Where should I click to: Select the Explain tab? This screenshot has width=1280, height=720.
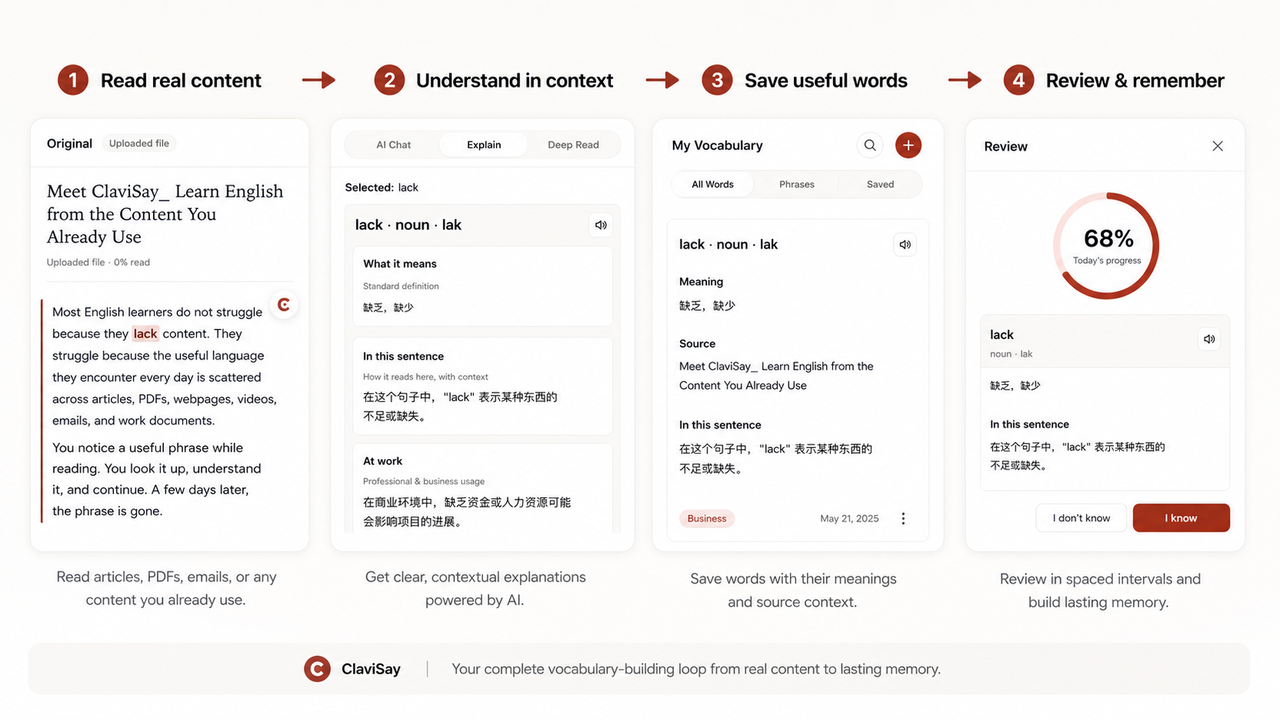point(484,145)
